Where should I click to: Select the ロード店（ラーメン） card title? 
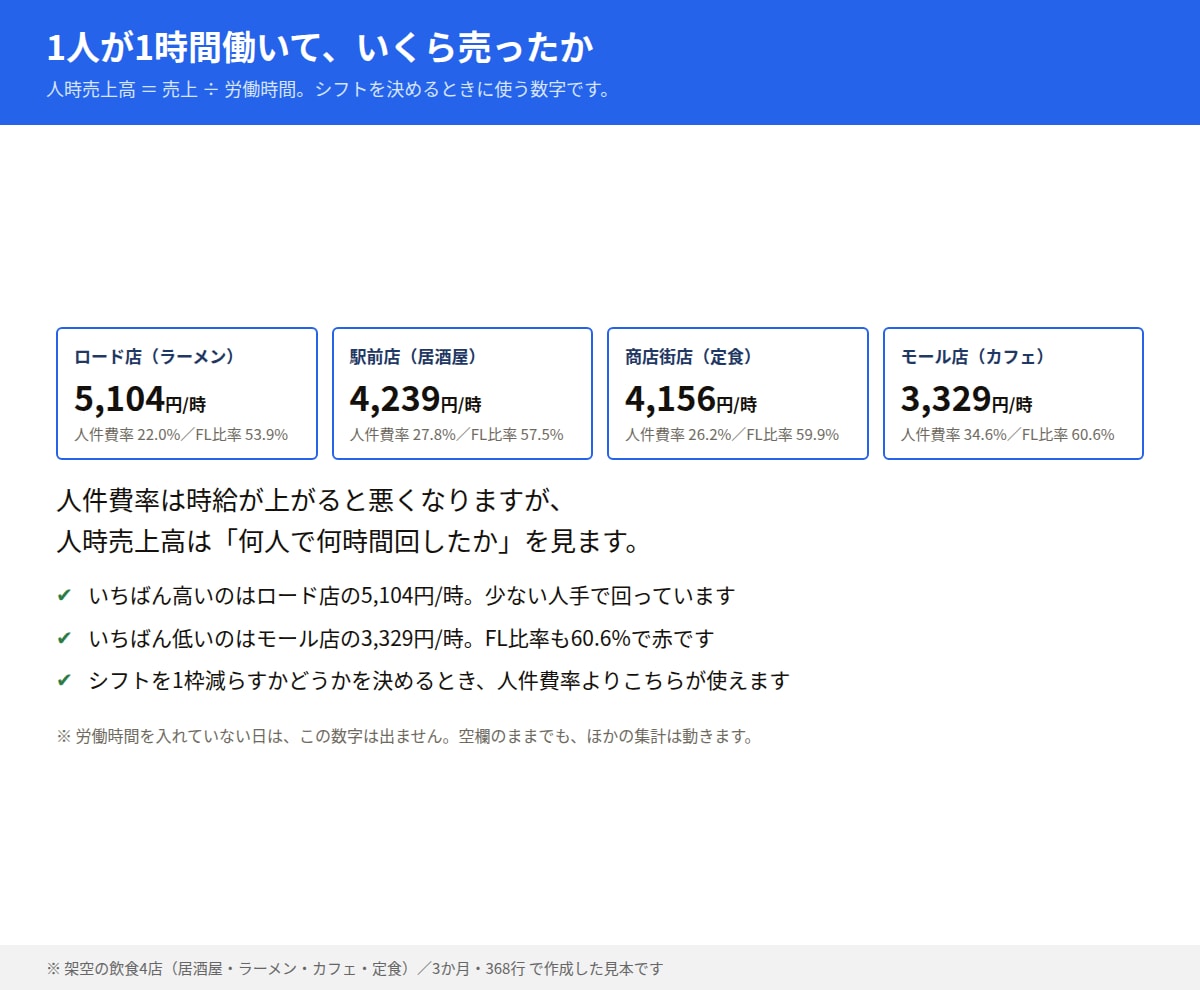coord(155,357)
